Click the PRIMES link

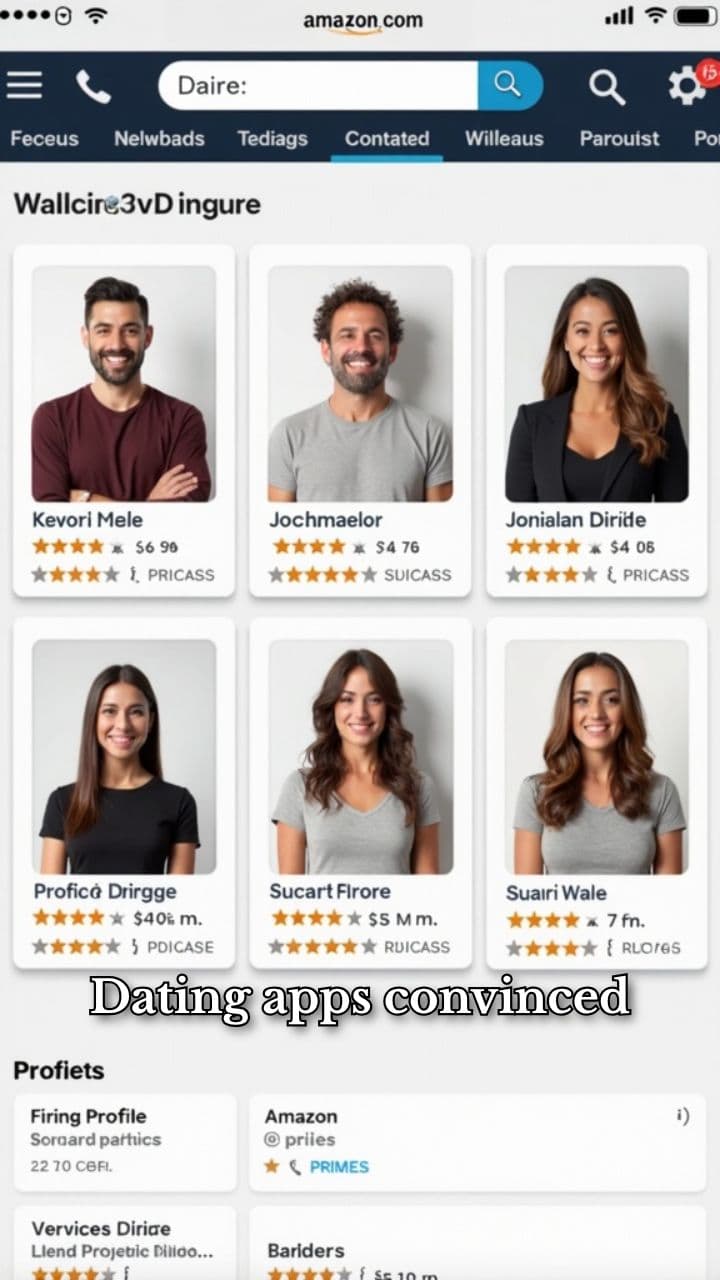pos(339,1167)
